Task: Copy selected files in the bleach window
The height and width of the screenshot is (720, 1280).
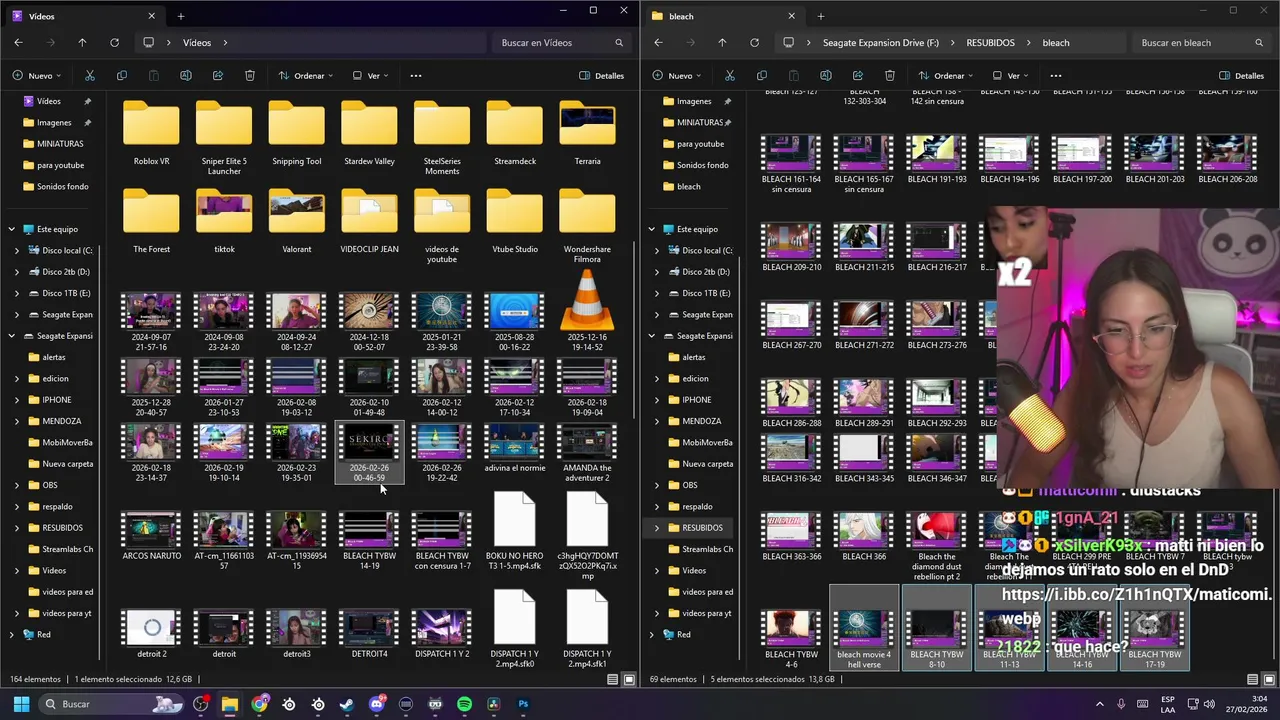Action: (x=761, y=75)
